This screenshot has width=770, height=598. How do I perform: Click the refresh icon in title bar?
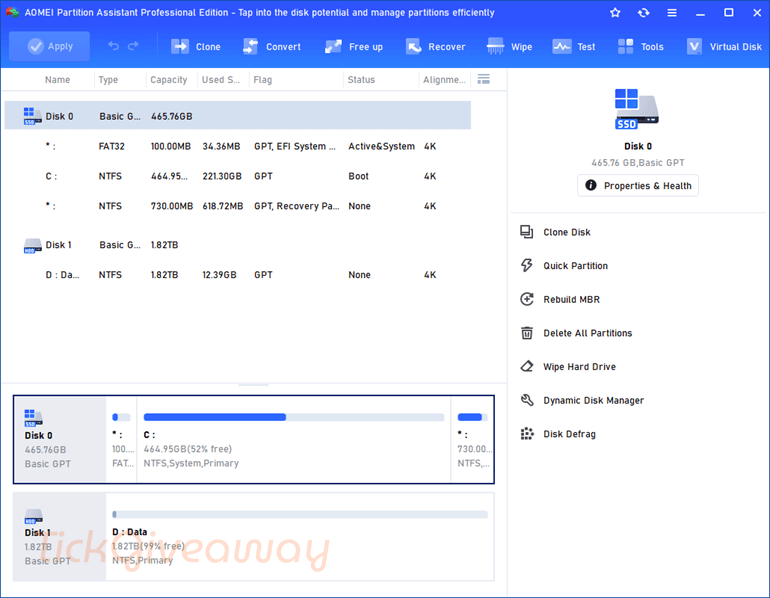click(x=643, y=13)
